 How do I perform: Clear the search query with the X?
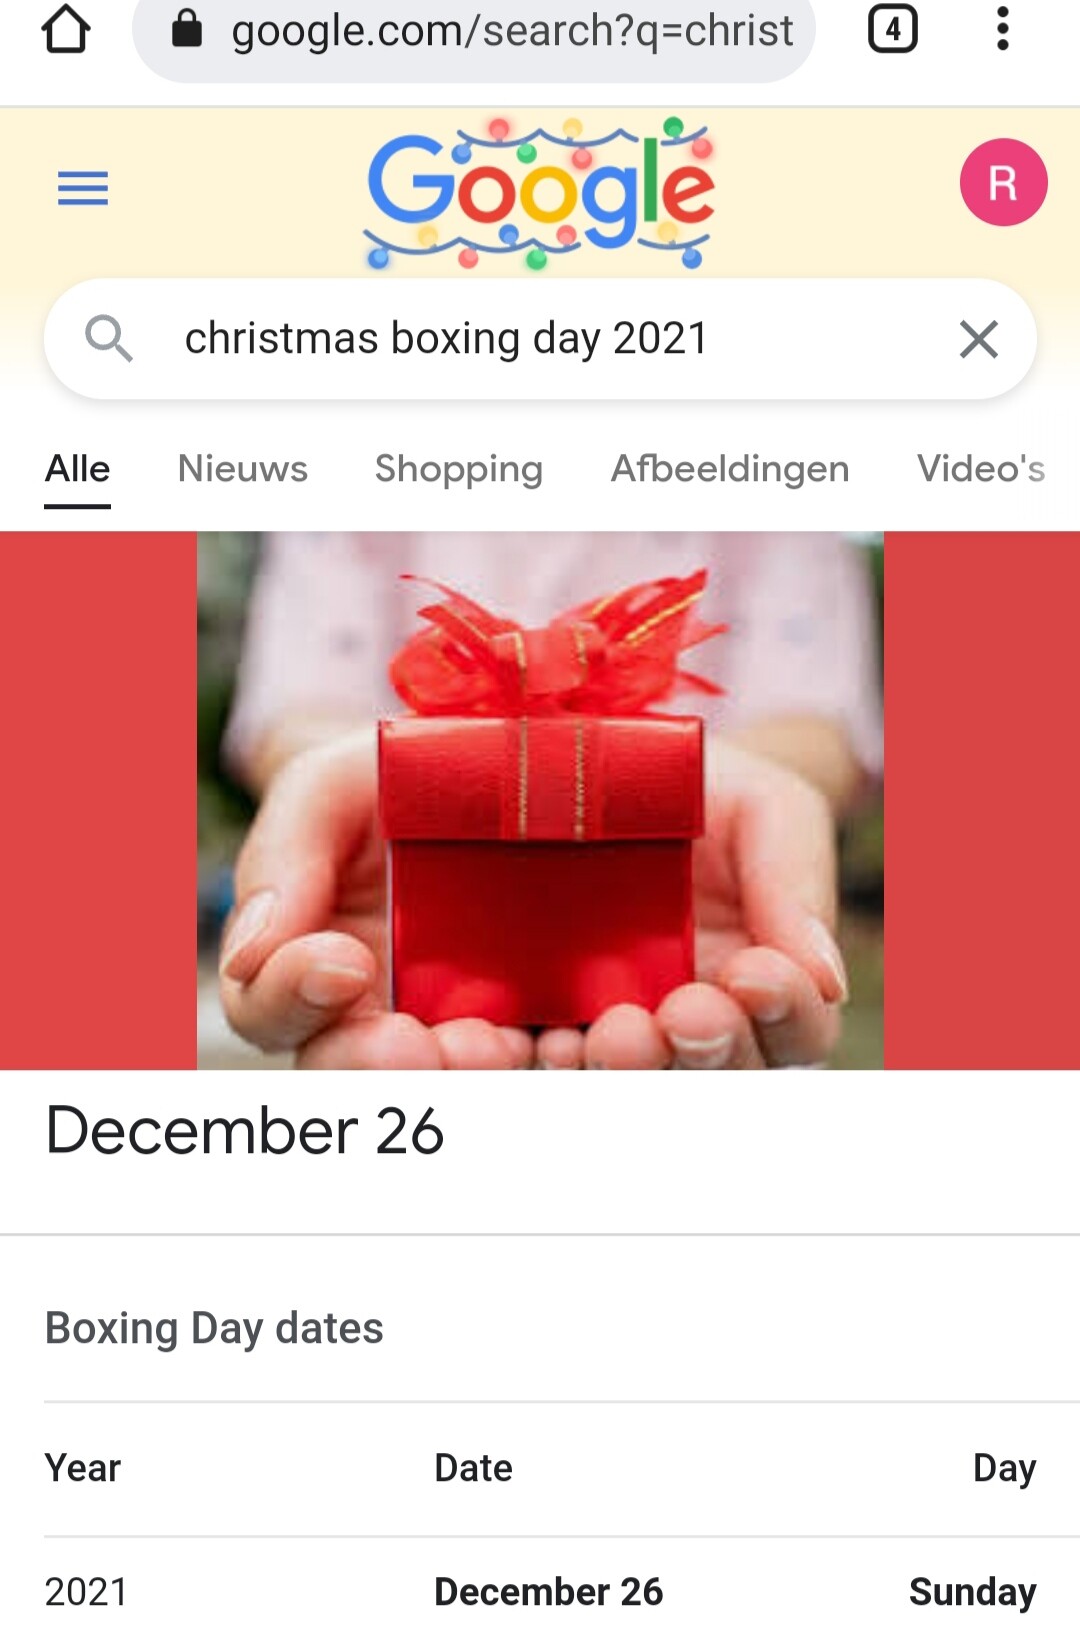(978, 339)
